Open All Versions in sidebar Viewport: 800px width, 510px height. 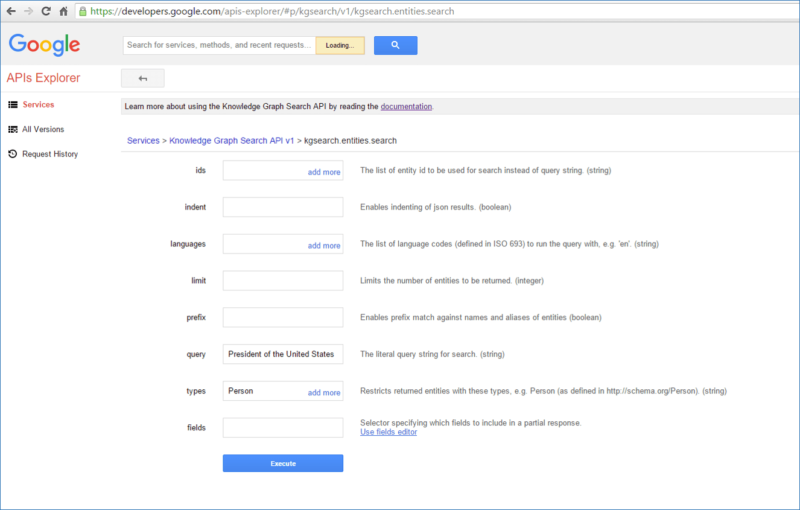tap(43, 129)
